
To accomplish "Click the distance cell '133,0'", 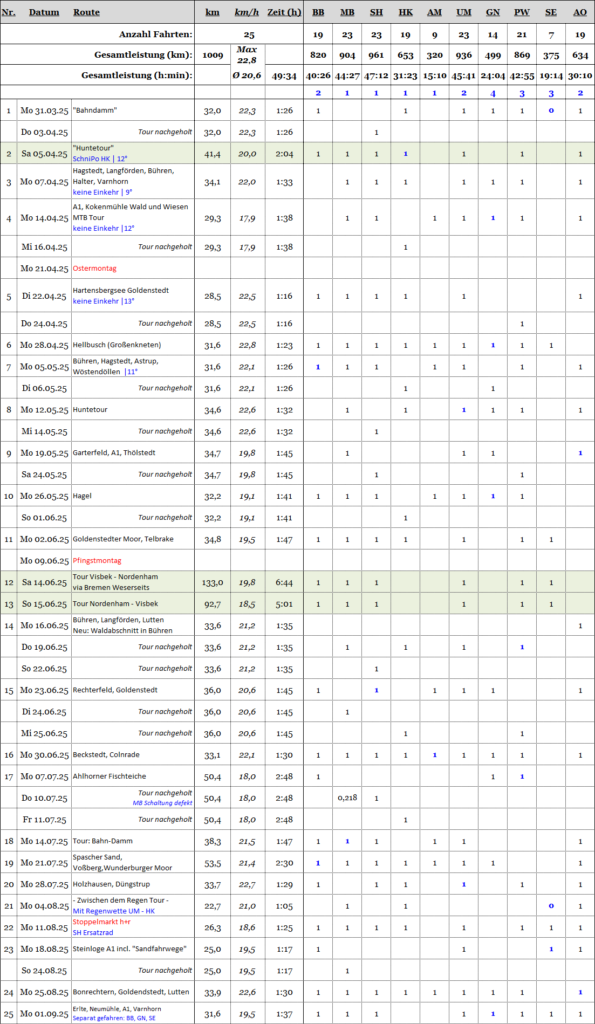I will [x=213, y=582].
